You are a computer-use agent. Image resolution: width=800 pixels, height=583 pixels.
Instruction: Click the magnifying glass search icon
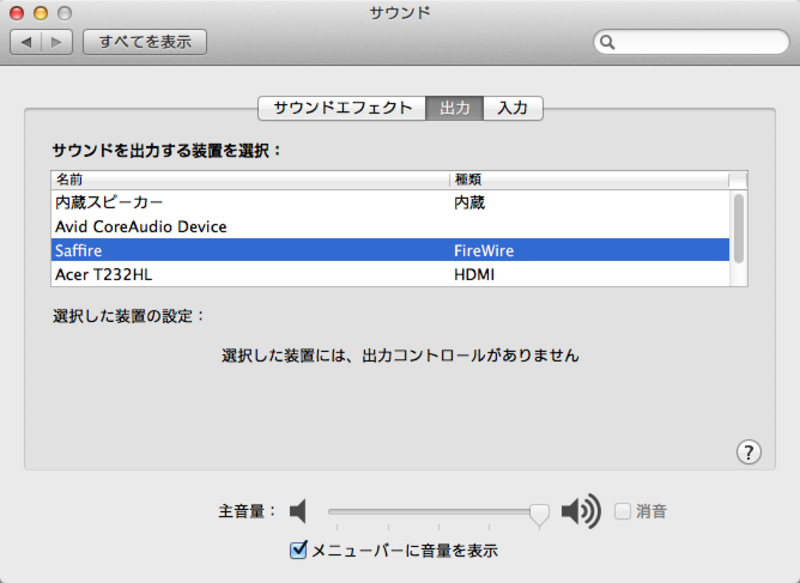[607, 42]
